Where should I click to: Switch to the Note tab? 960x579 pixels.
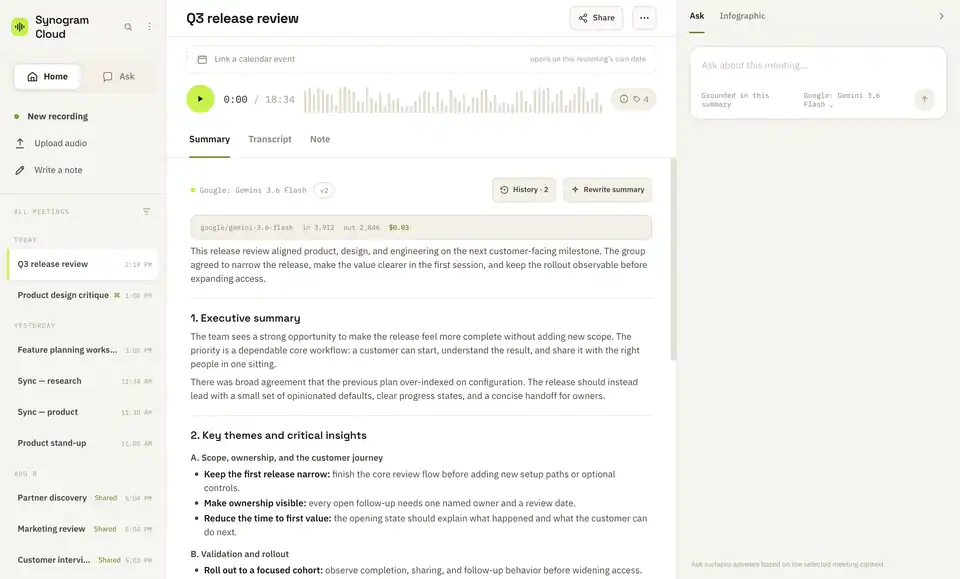(320, 140)
